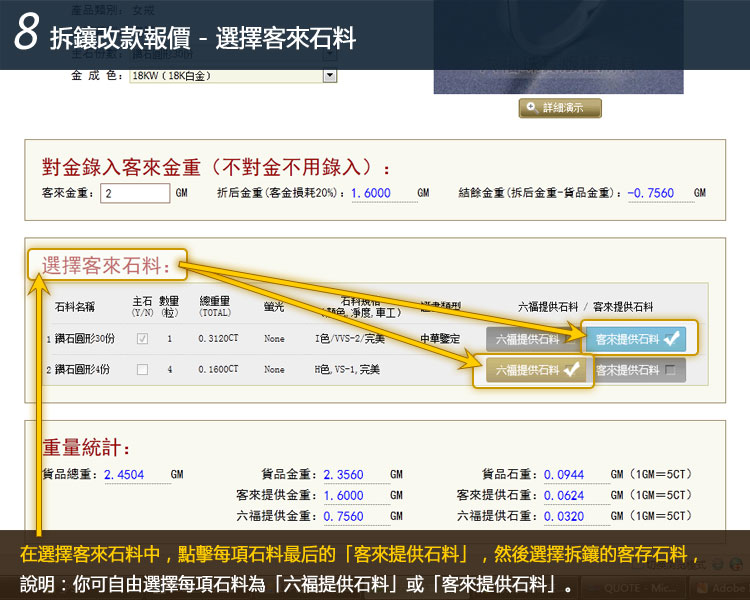Click the 18KW (18K白金) combo box field
The width and height of the screenshot is (750, 600).
pyautogui.click(x=233, y=76)
